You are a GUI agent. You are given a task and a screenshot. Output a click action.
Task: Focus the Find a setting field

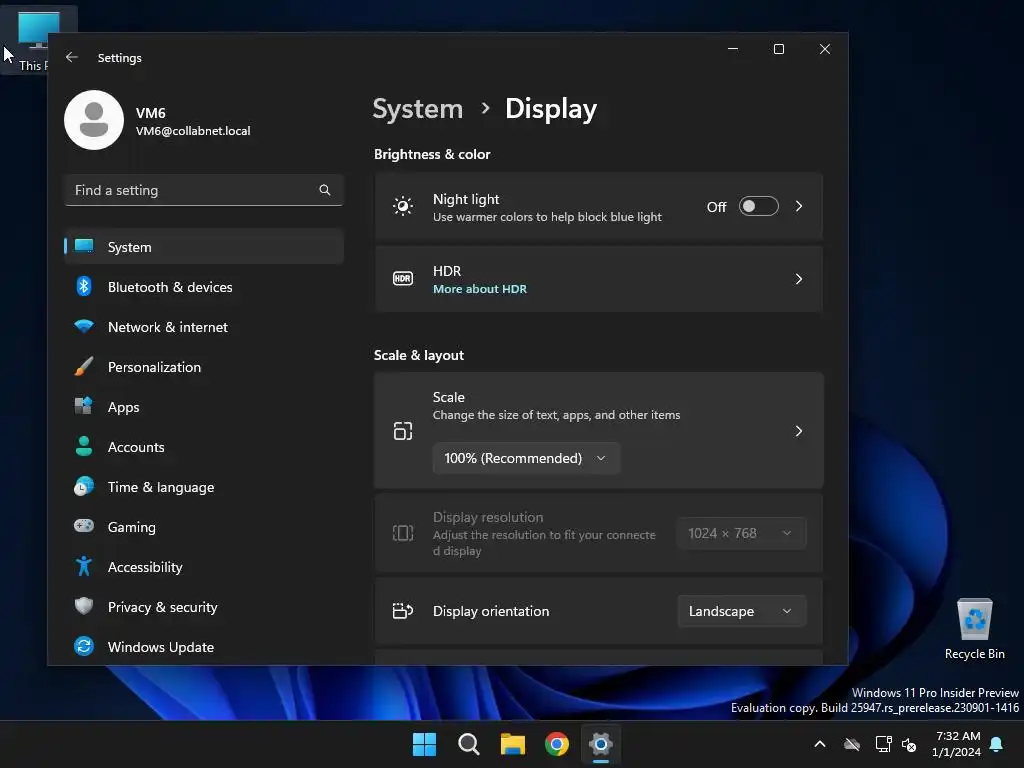pos(204,190)
